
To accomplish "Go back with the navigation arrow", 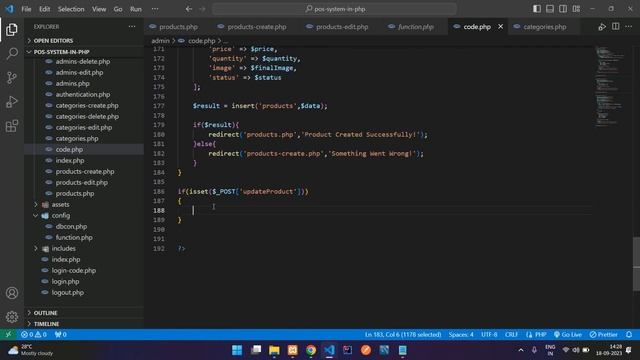I will click(189, 9).
